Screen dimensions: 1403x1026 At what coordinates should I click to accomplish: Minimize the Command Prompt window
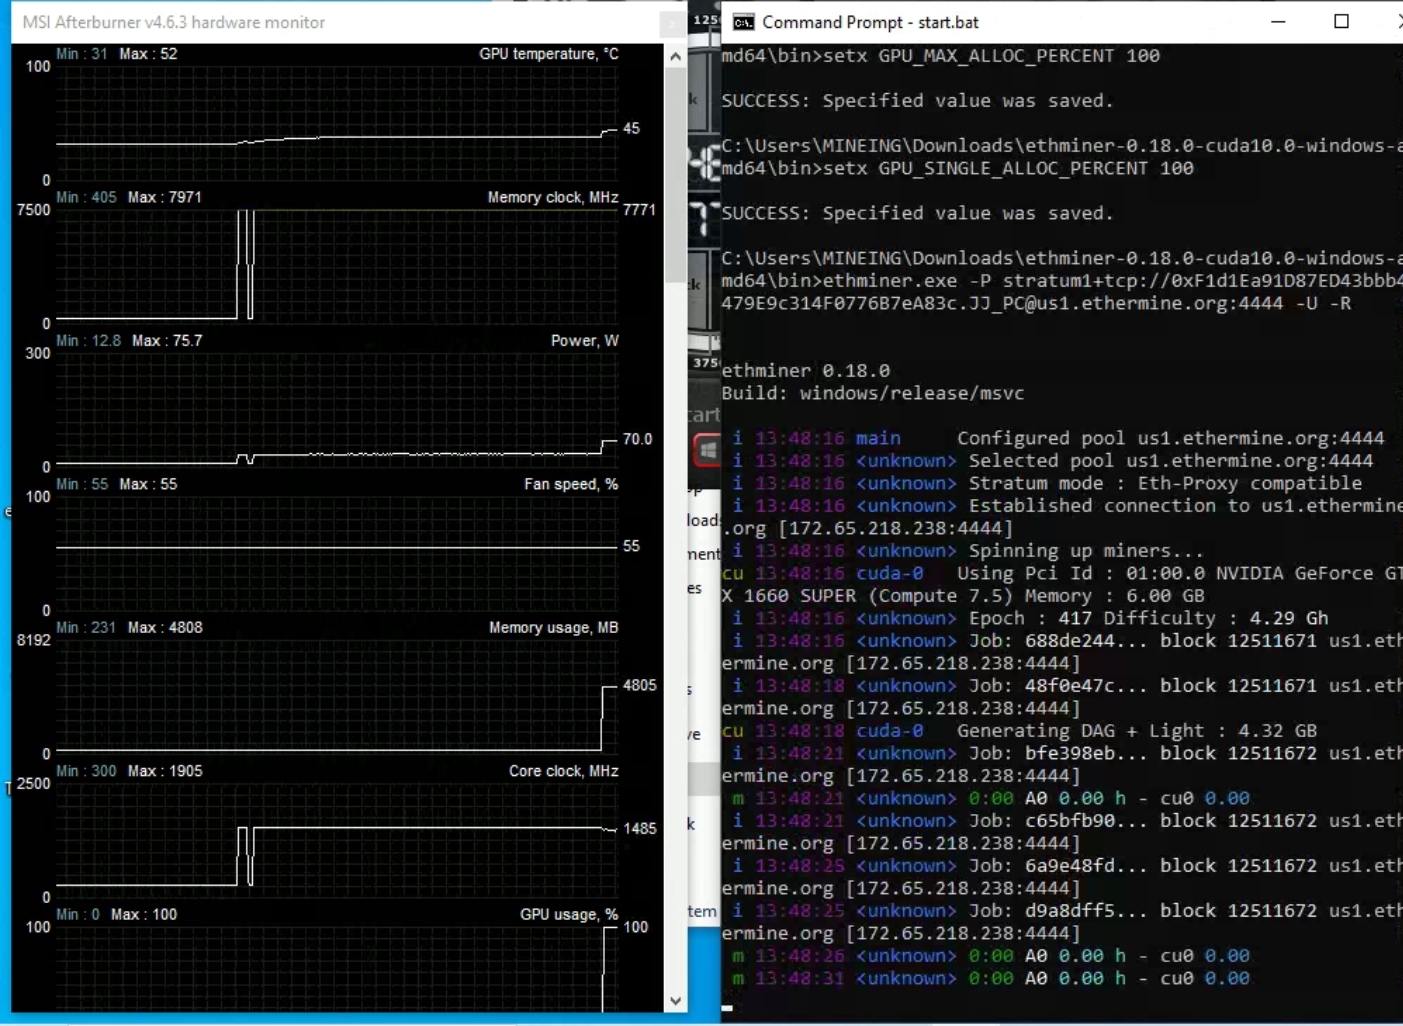pos(1278,22)
